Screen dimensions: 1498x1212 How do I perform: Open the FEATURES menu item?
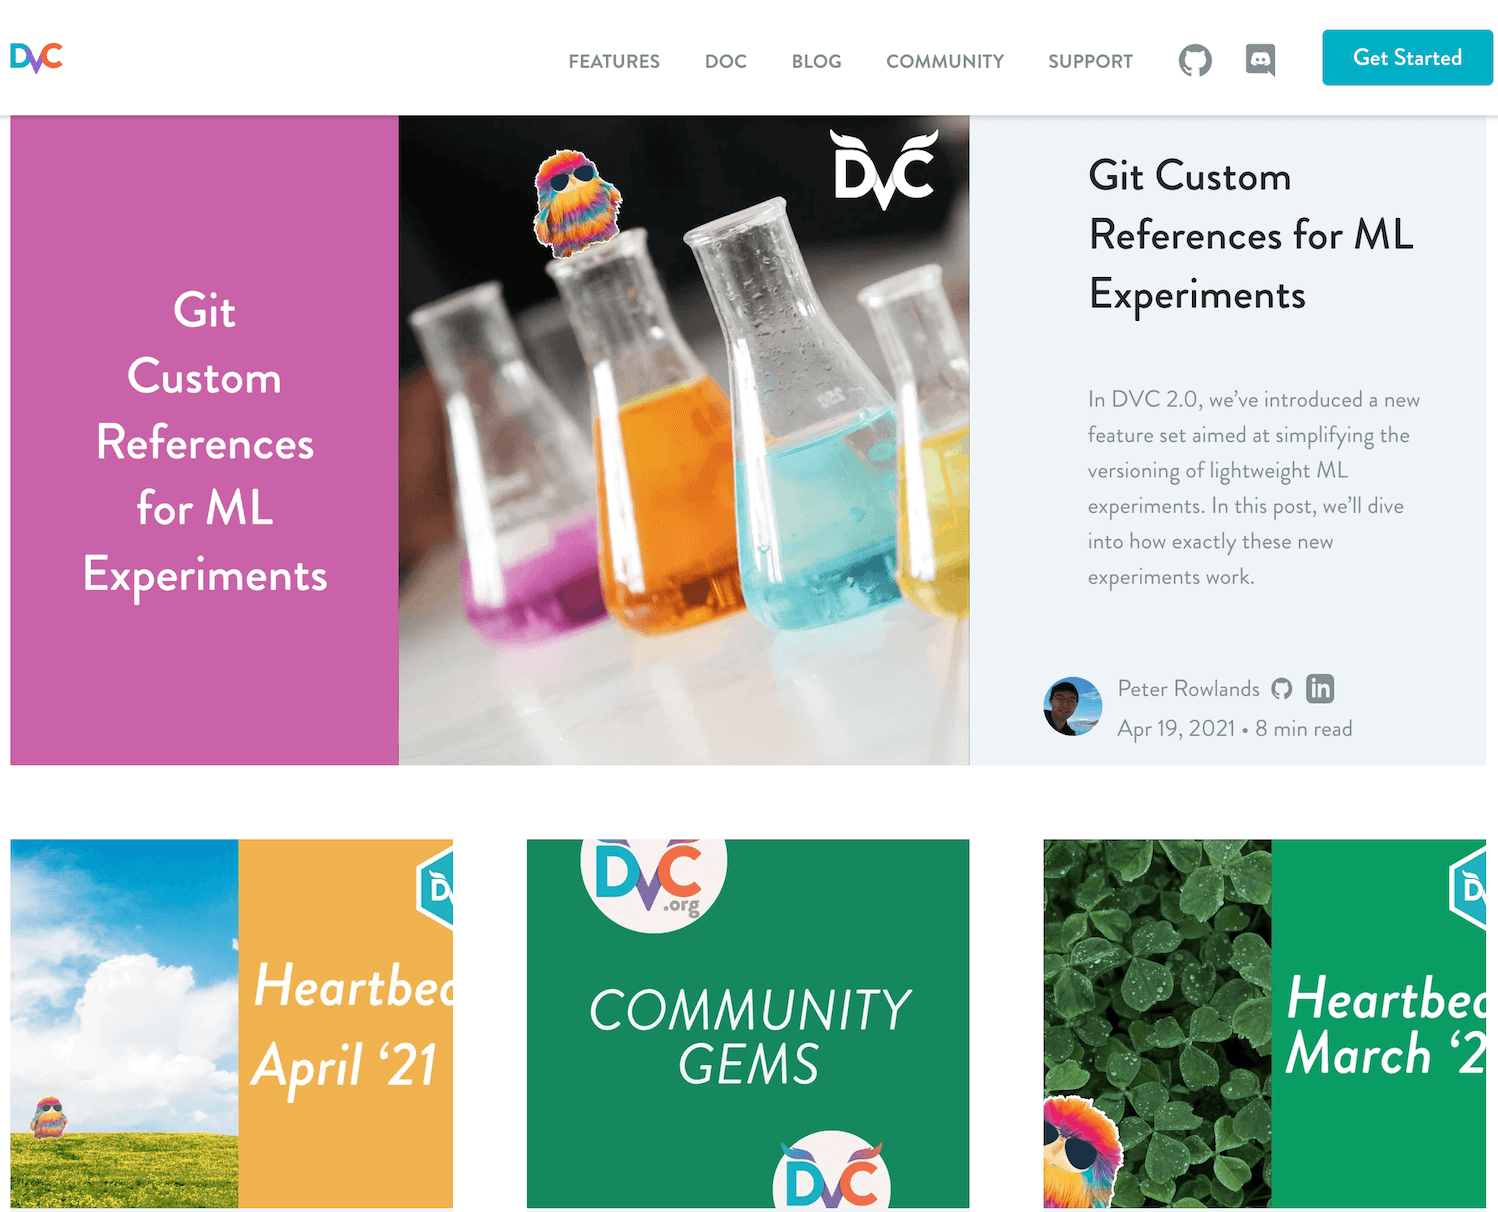coord(614,61)
